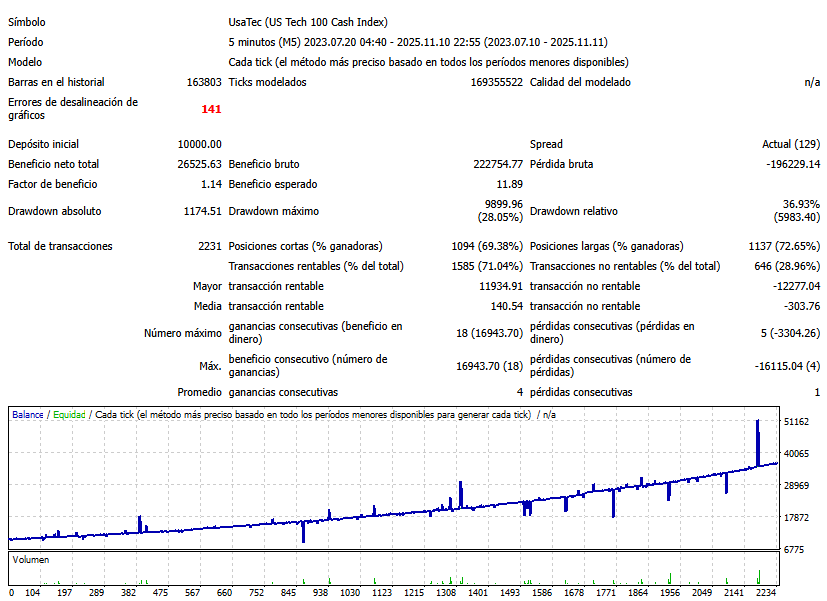Select the Ticks modelados value 169355522

[496, 83]
